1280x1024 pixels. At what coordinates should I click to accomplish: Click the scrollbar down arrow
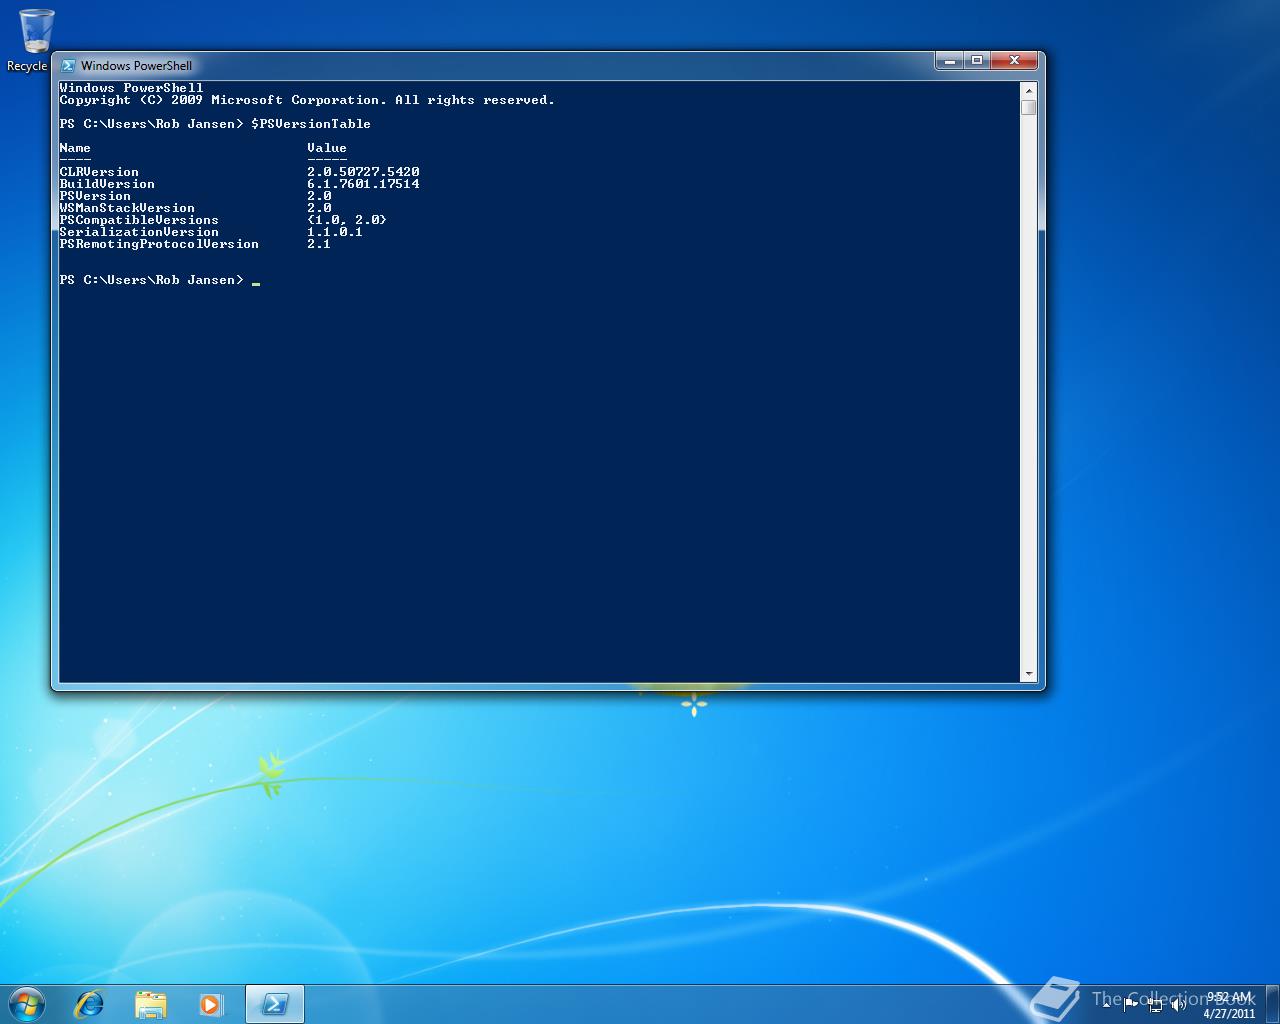click(1030, 674)
